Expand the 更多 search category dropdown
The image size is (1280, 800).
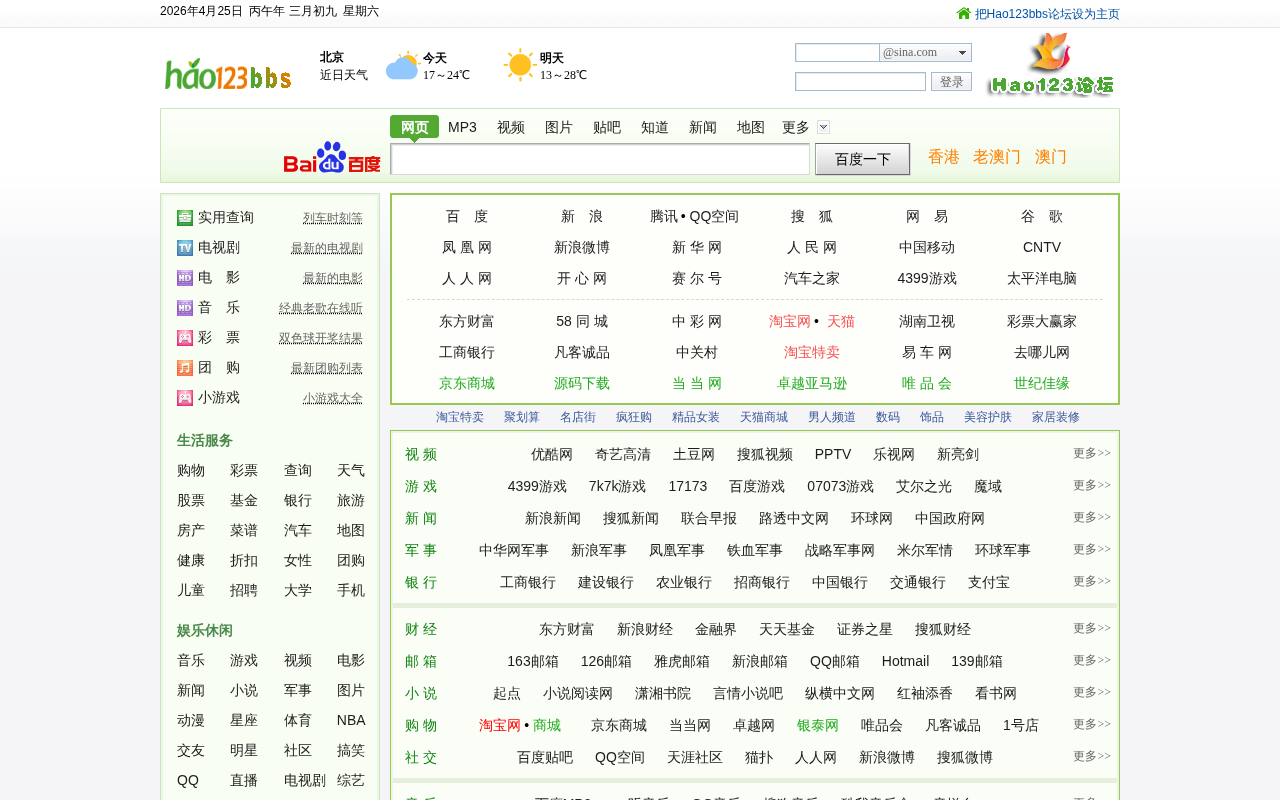pos(823,127)
